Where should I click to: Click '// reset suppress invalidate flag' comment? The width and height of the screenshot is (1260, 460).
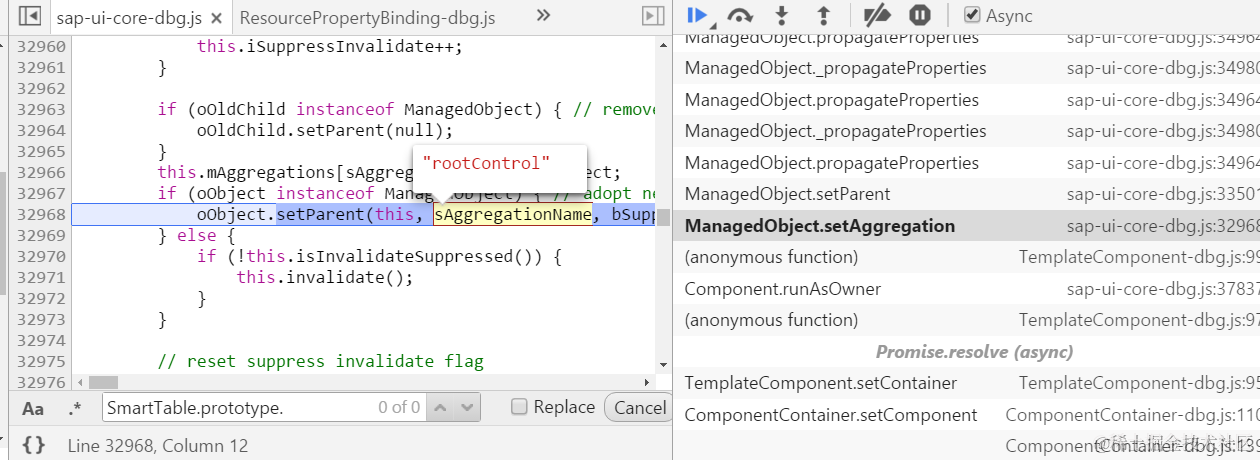pos(320,362)
